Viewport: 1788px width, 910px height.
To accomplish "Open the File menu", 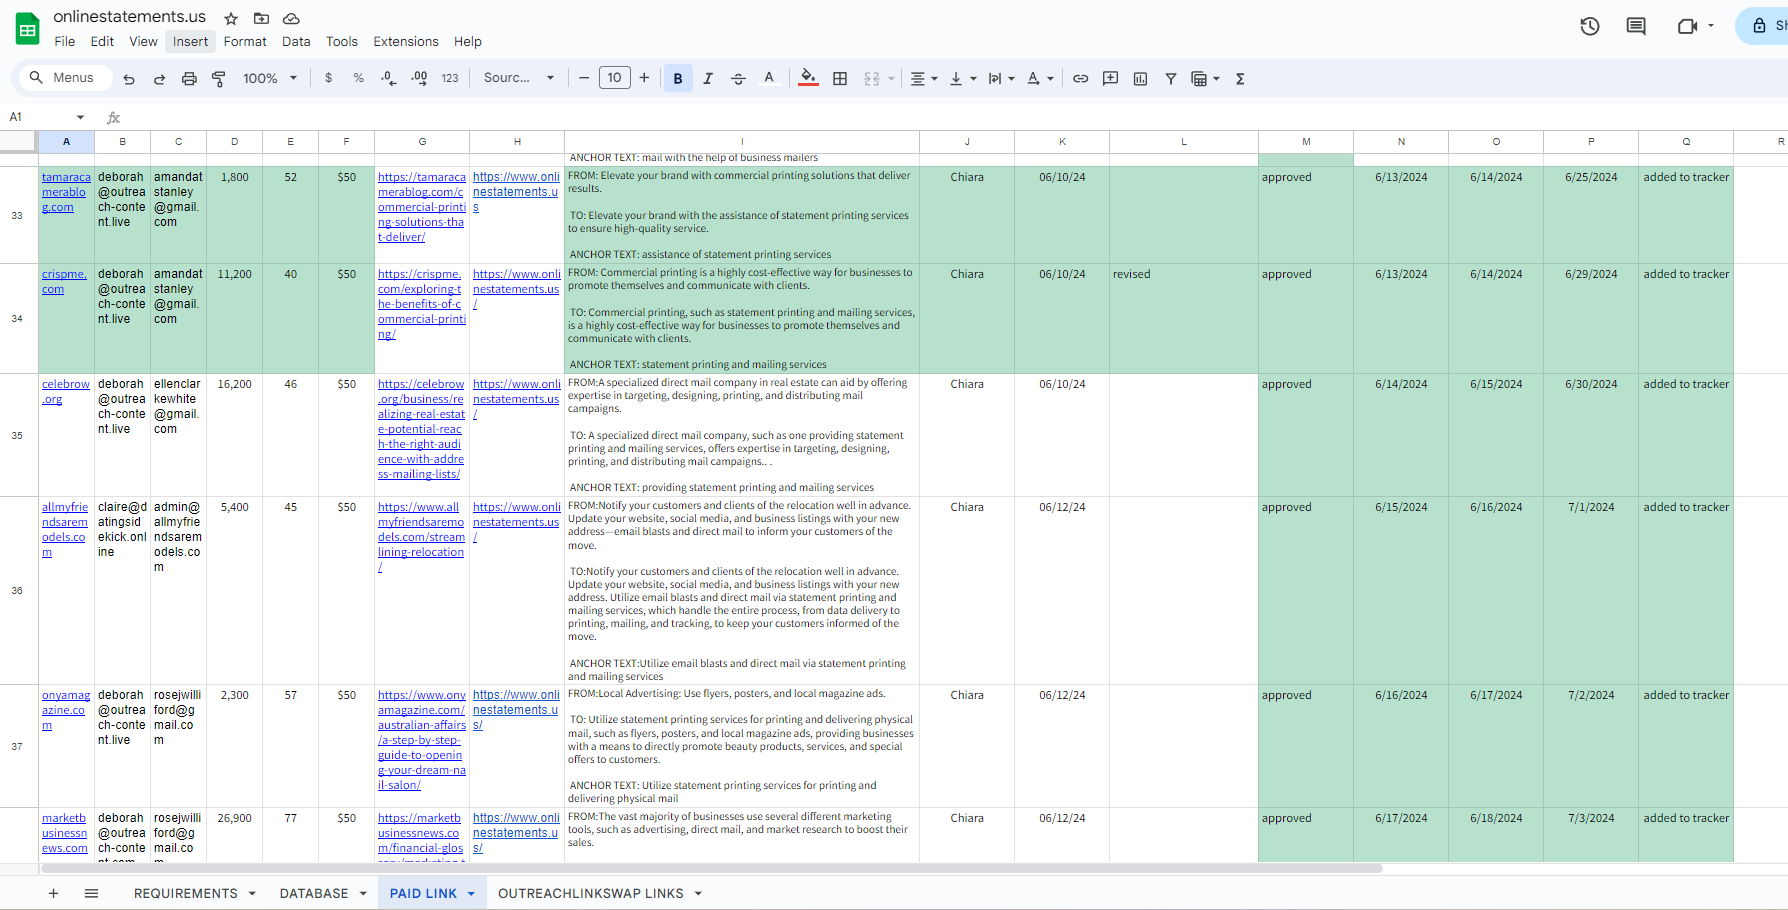I will [x=65, y=41].
